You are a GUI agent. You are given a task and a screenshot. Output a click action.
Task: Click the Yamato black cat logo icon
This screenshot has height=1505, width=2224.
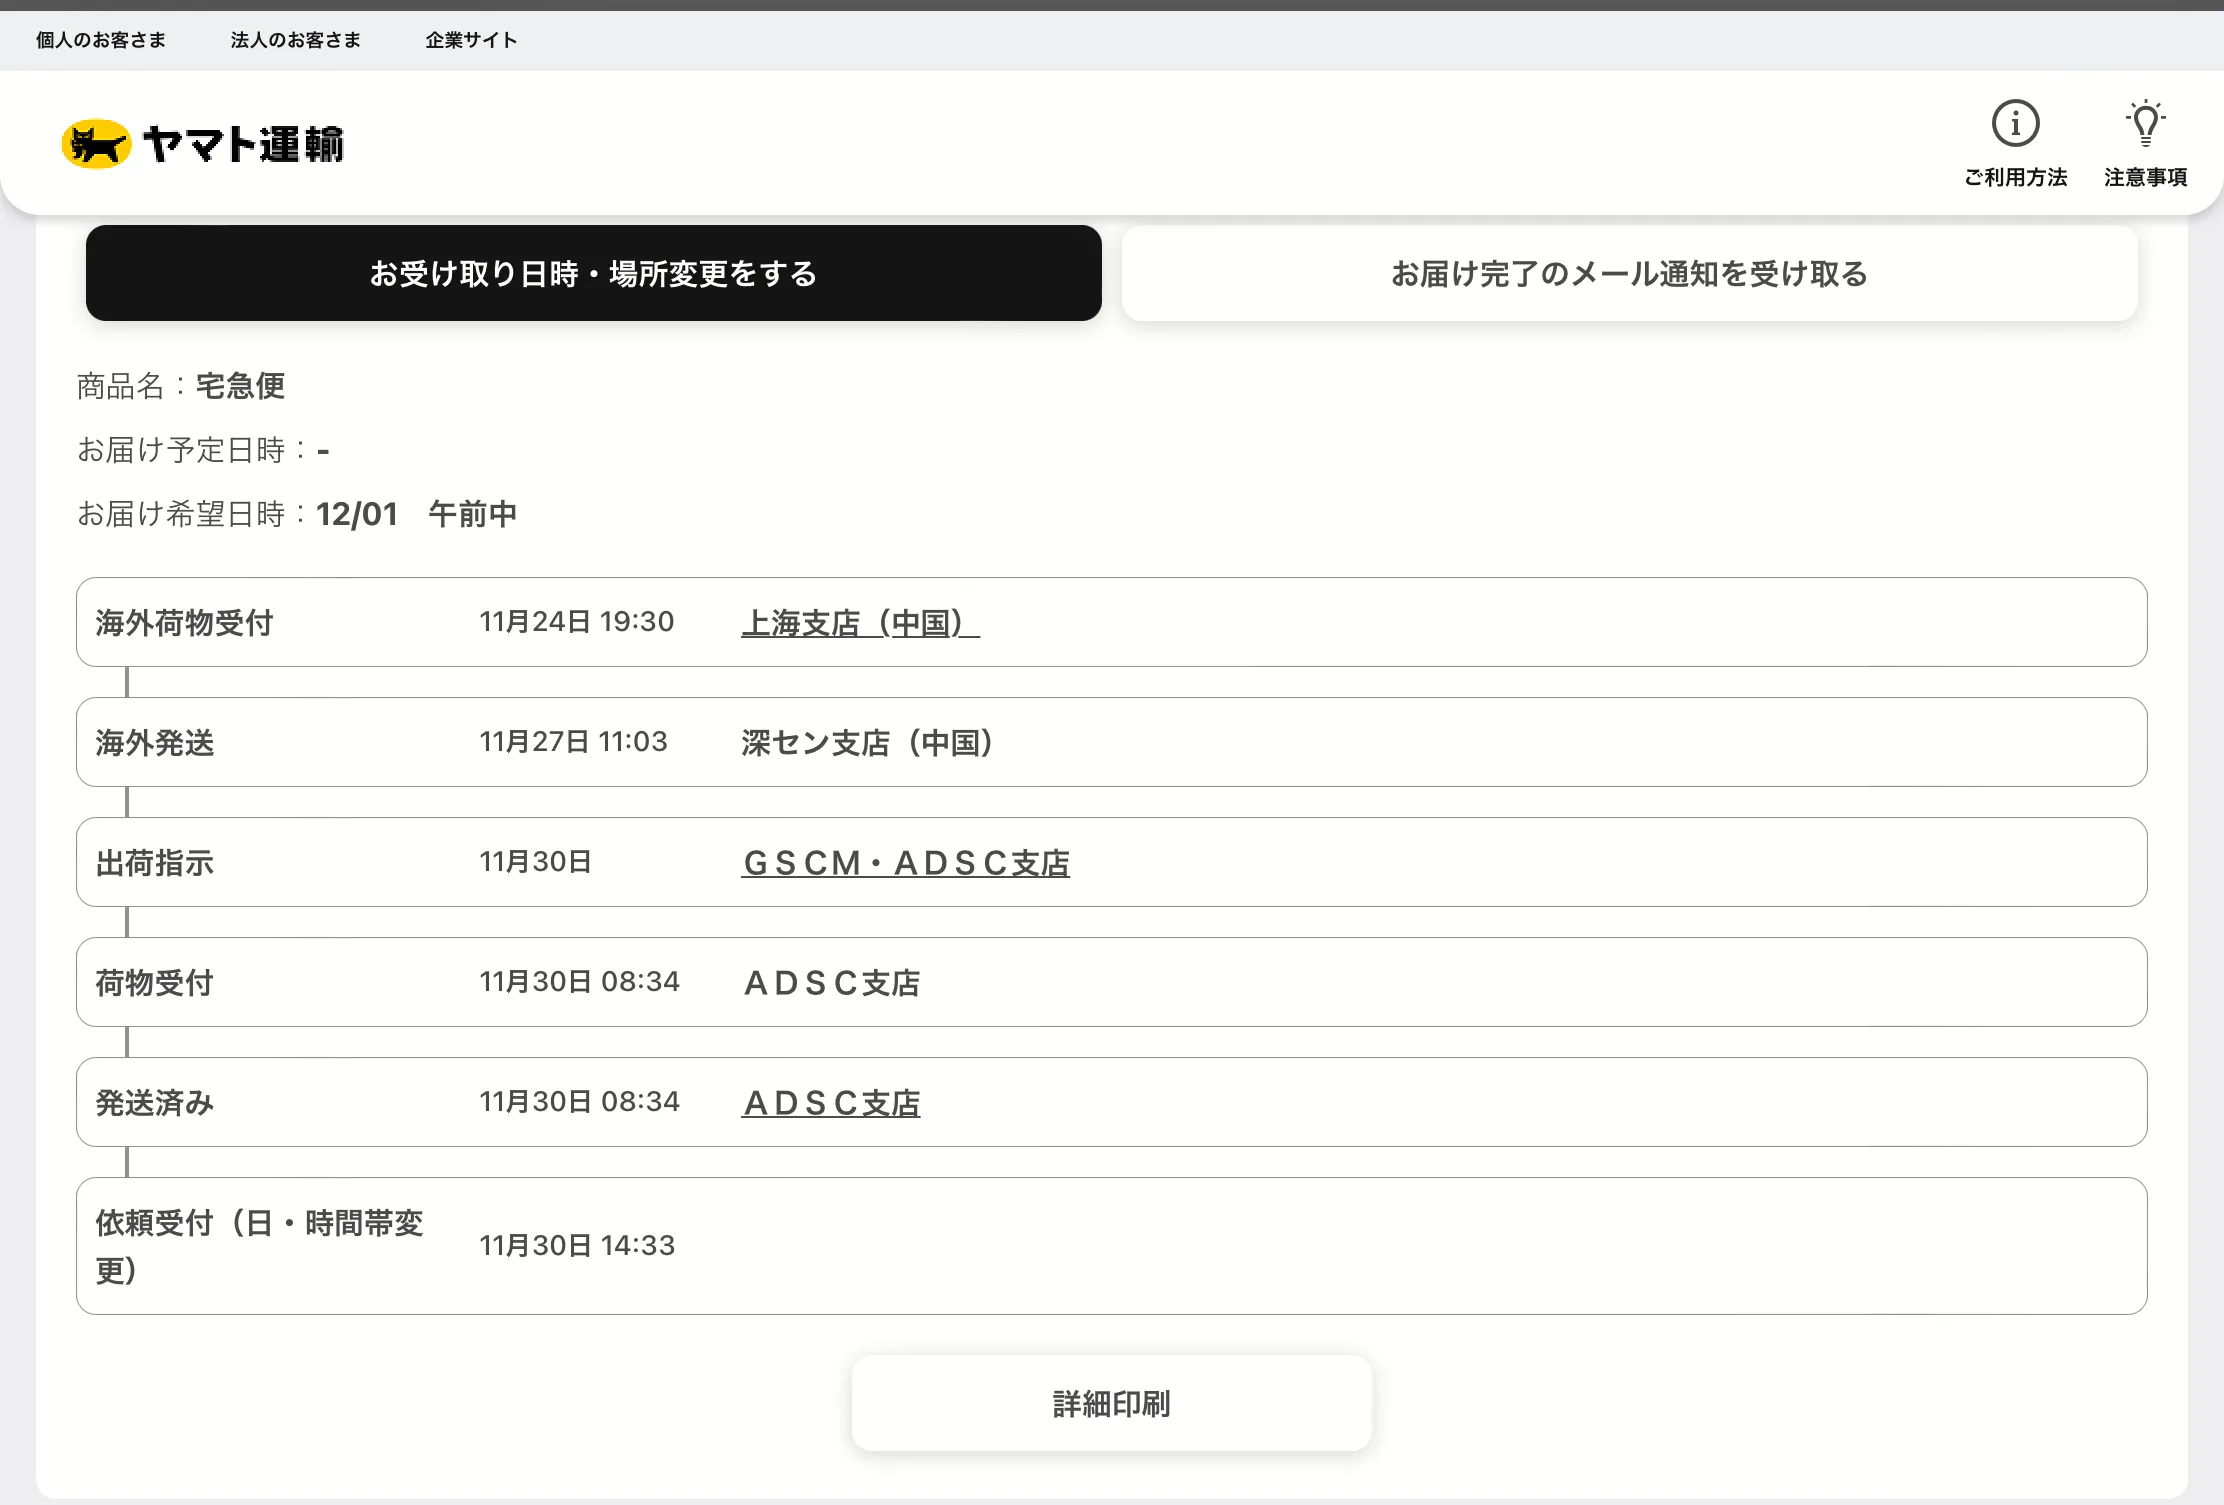(x=96, y=144)
